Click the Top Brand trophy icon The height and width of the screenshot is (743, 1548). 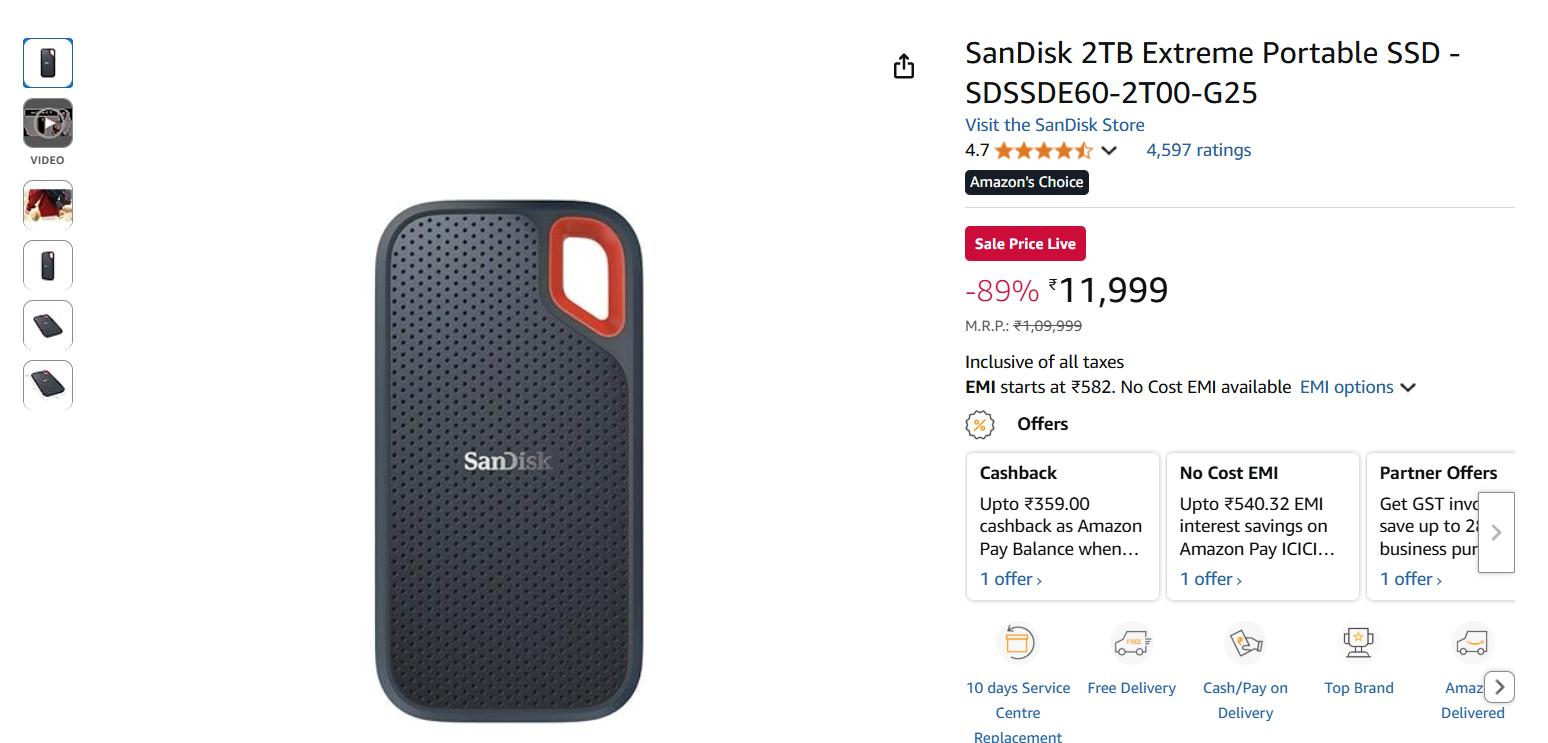[1358, 642]
